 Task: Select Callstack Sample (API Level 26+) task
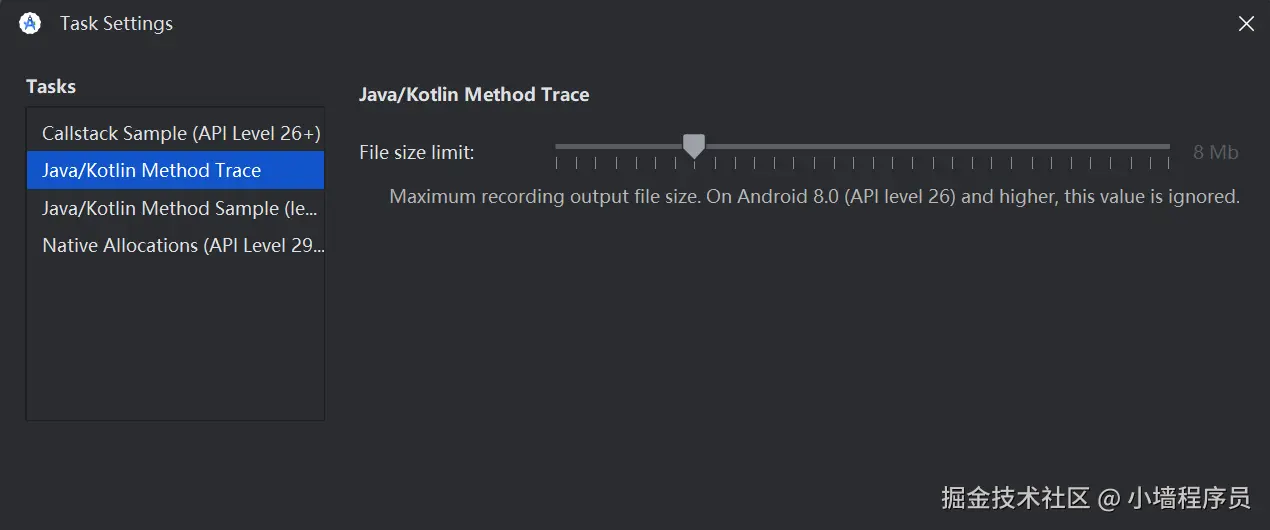tap(180, 133)
